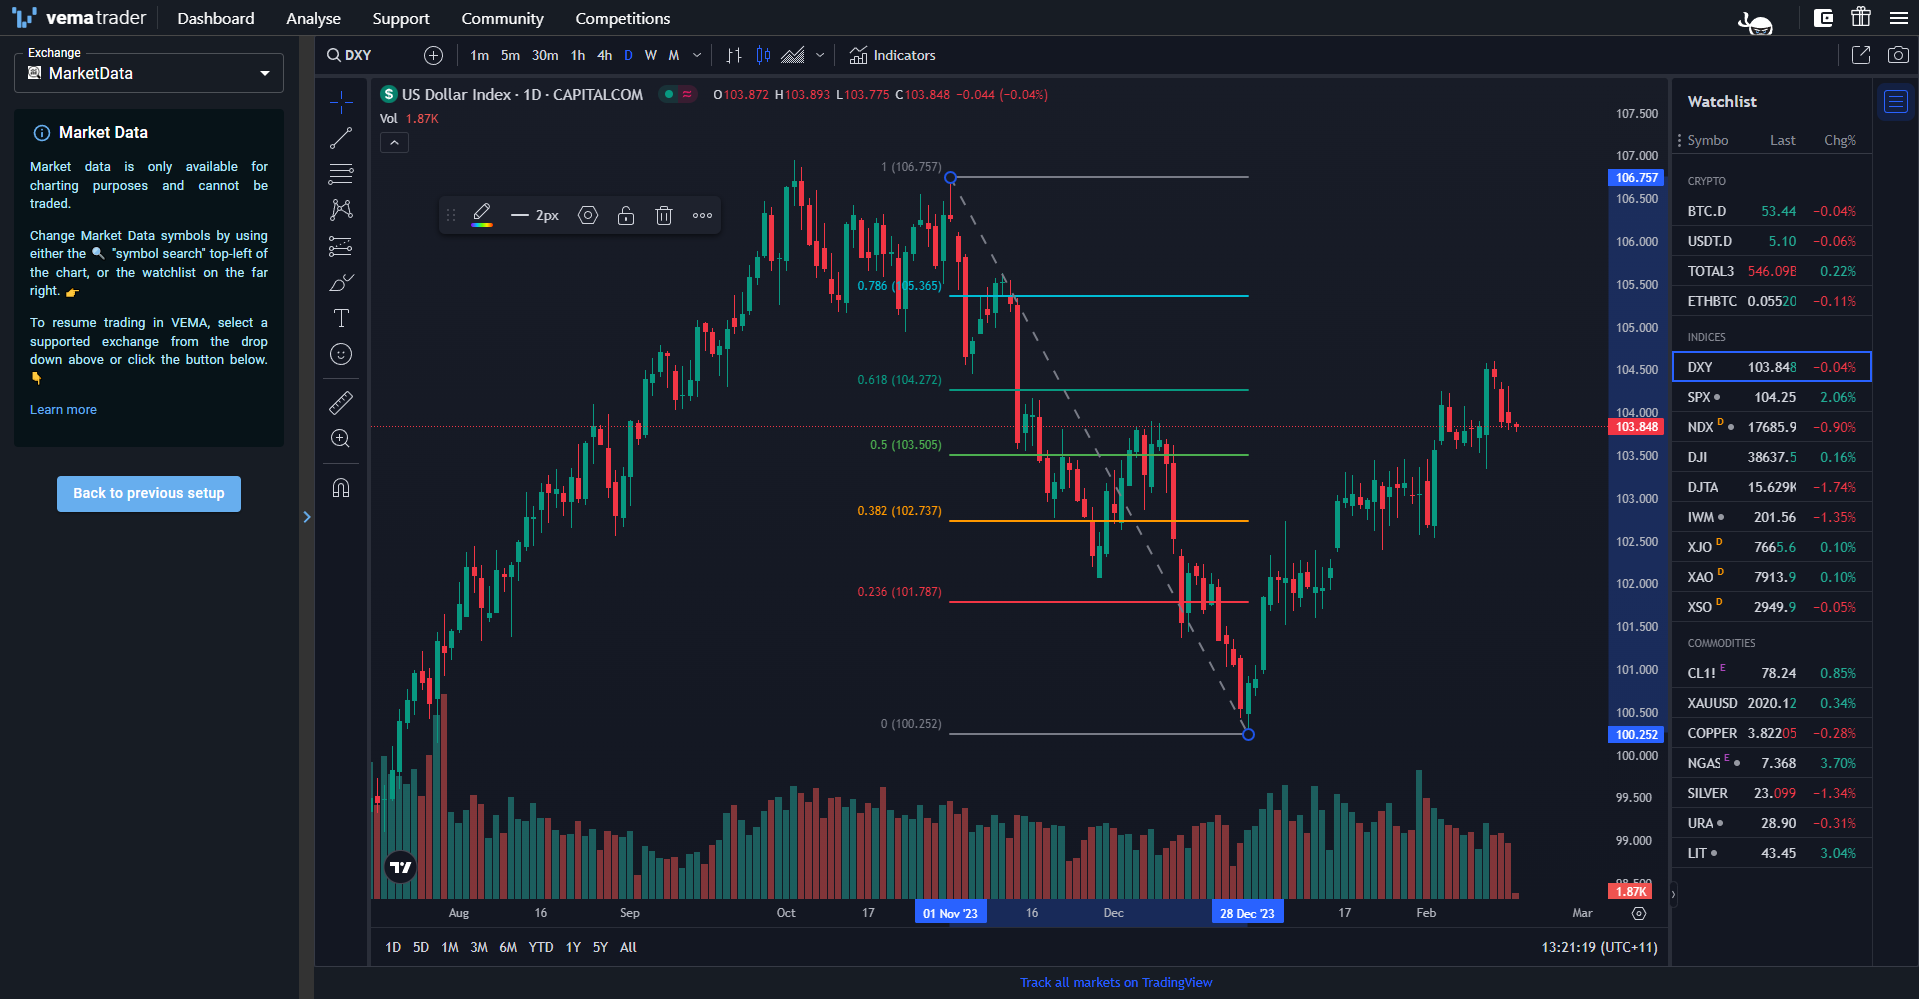The width and height of the screenshot is (1919, 999).
Task: Open the Community menu
Action: (x=502, y=18)
